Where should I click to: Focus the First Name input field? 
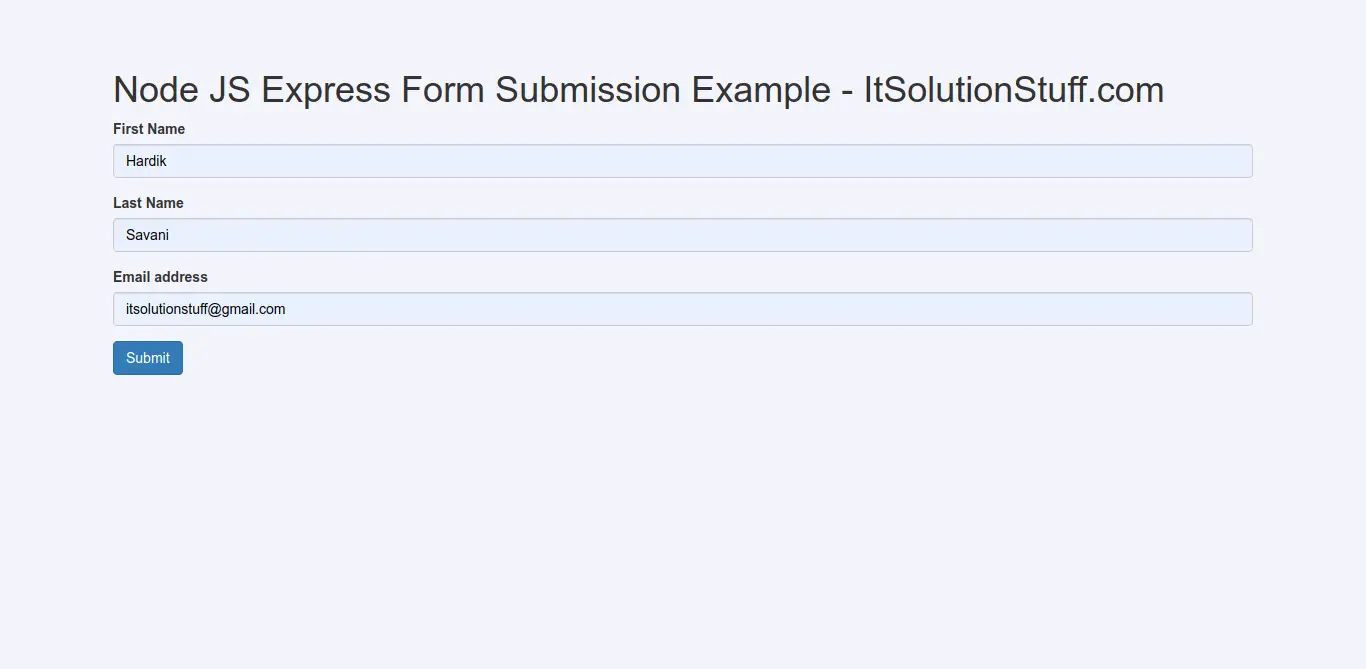683,161
